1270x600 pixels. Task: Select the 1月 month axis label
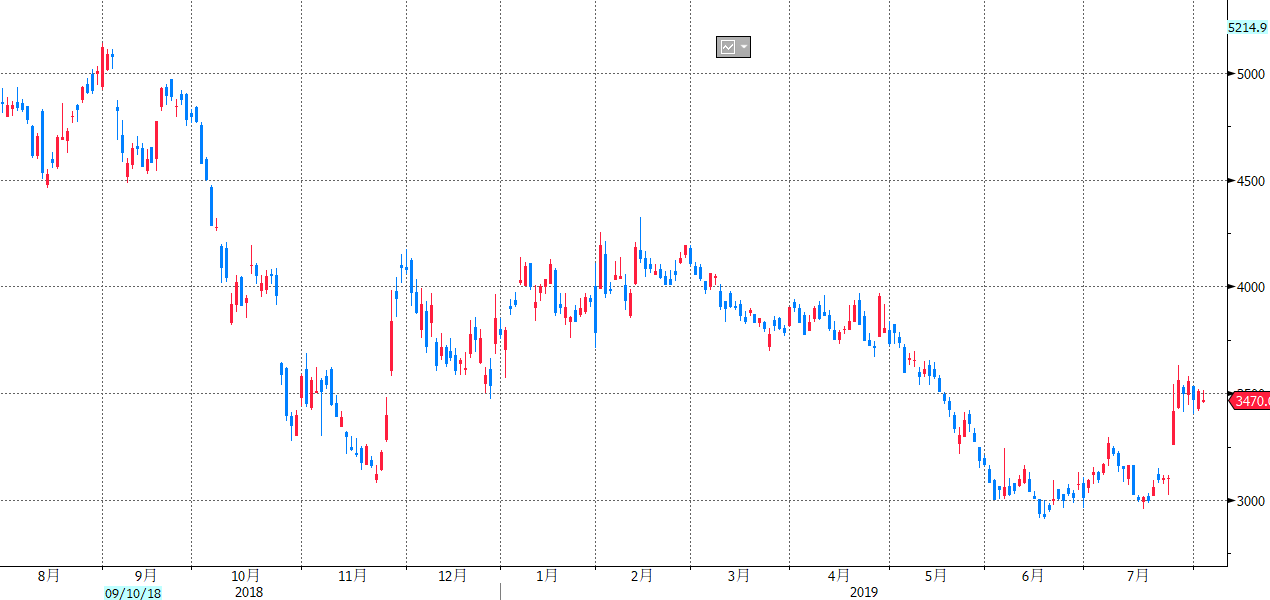tap(547, 576)
